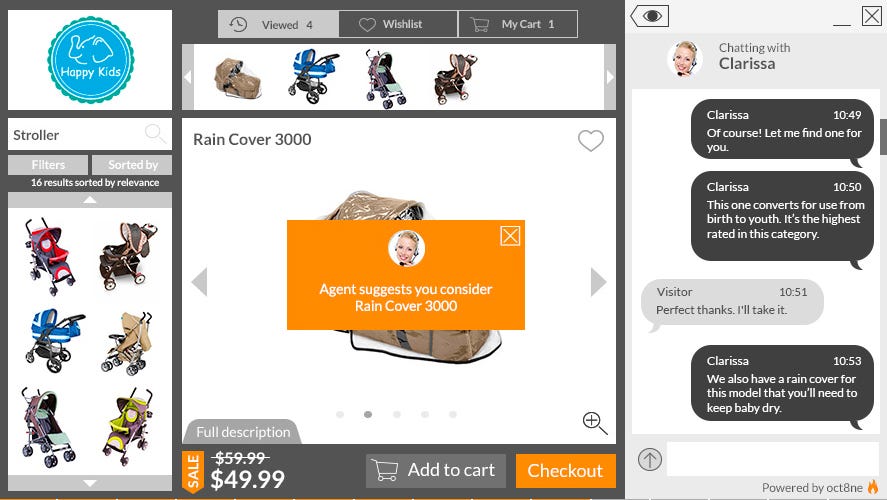This screenshot has width=887, height=500.
Task: Show next product image with the right arrow
Action: (x=598, y=282)
